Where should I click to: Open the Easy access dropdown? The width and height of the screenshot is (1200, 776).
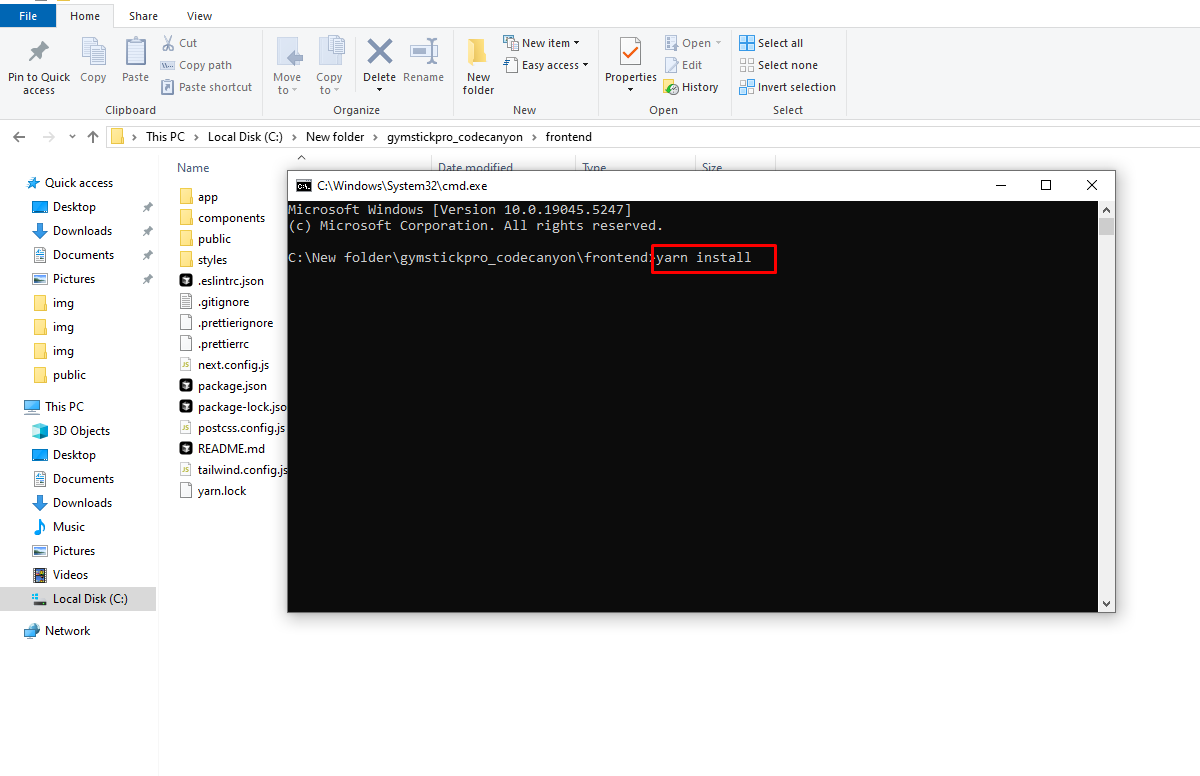546,65
